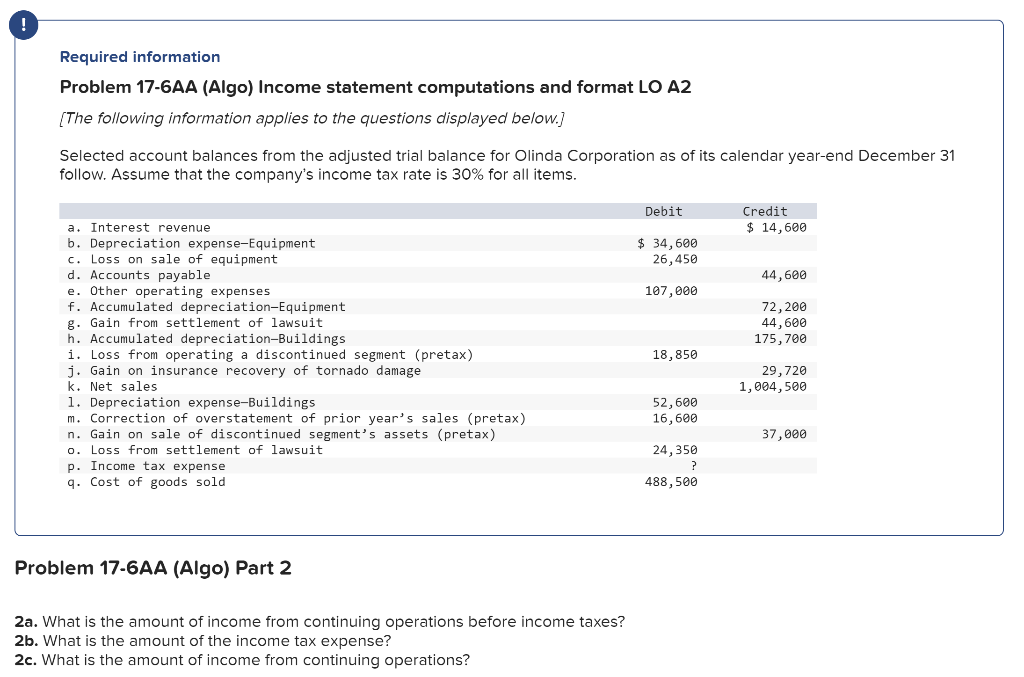Click question 2b about income tax expense
This screenshot has height=677, width=1024.
[x=202, y=641]
